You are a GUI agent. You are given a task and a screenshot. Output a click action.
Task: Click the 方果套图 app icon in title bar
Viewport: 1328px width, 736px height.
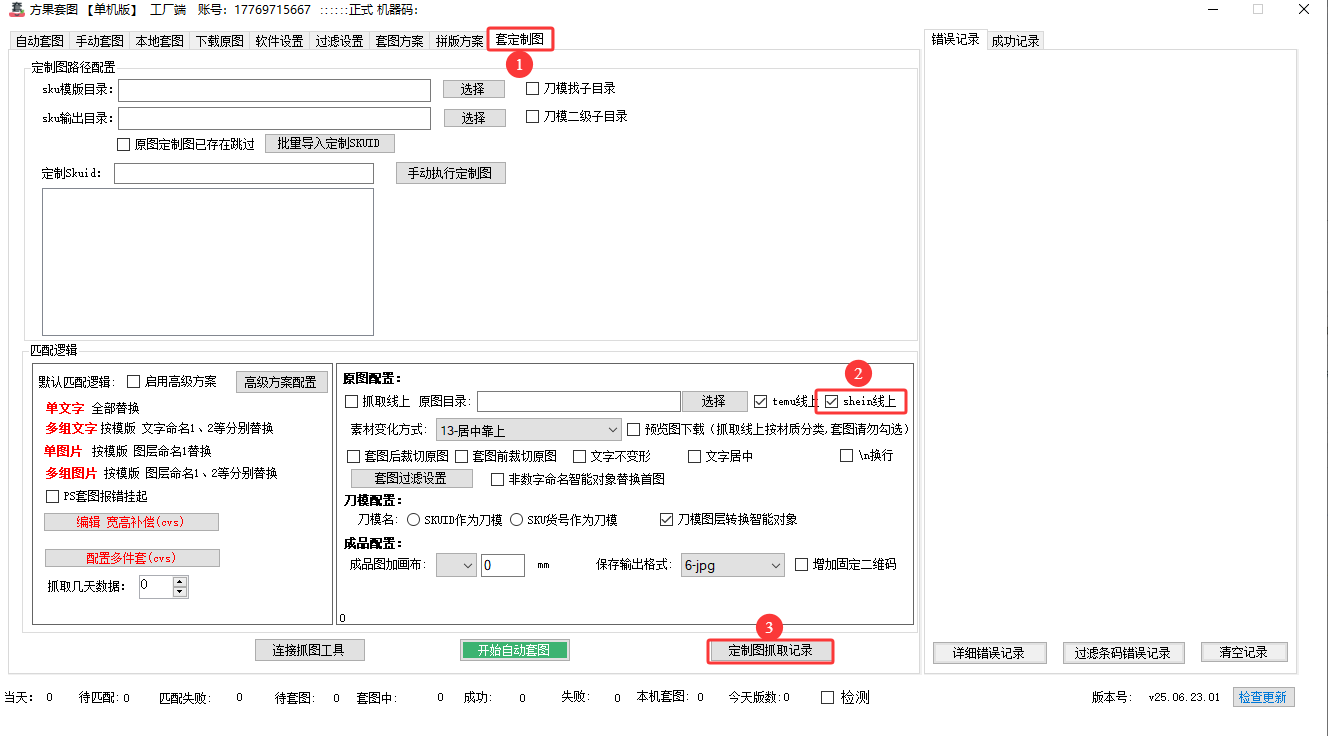click(15, 9)
